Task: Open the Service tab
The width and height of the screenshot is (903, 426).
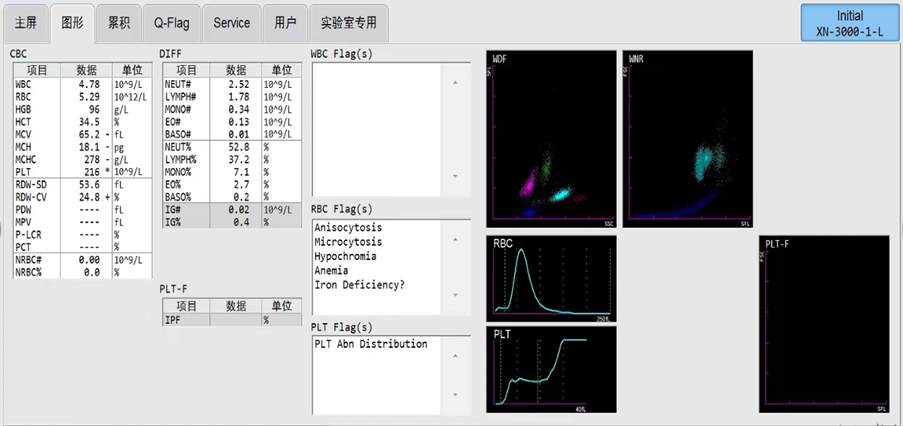Action: [232, 22]
